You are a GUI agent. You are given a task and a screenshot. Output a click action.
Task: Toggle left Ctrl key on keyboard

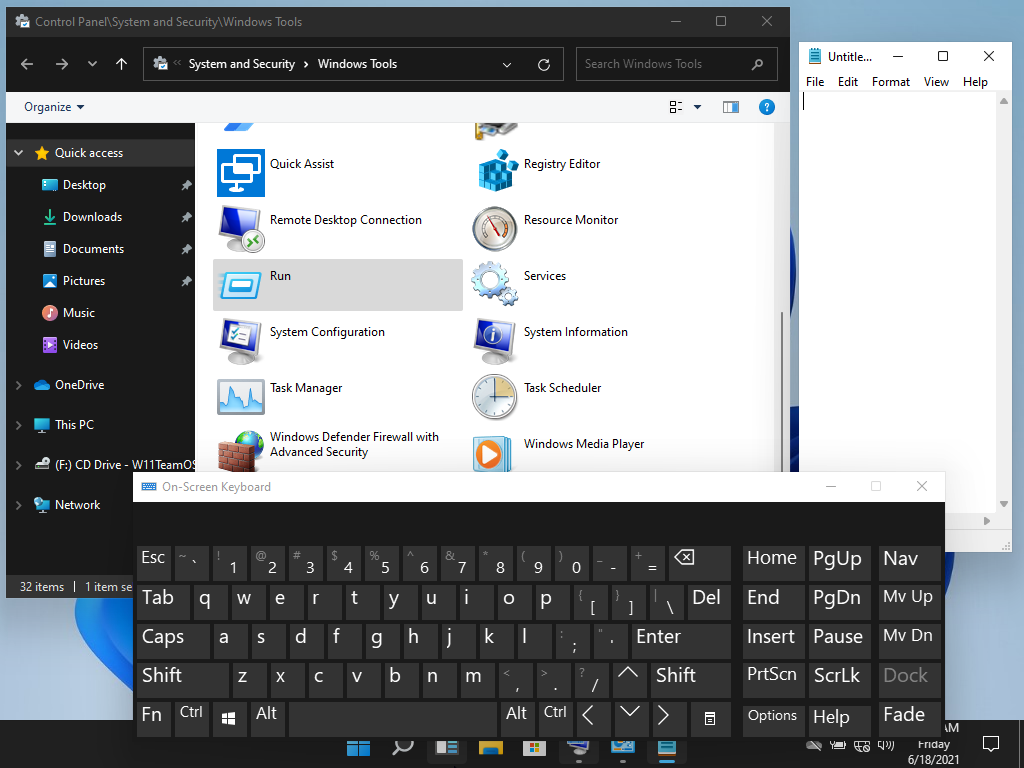tap(191, 719)
